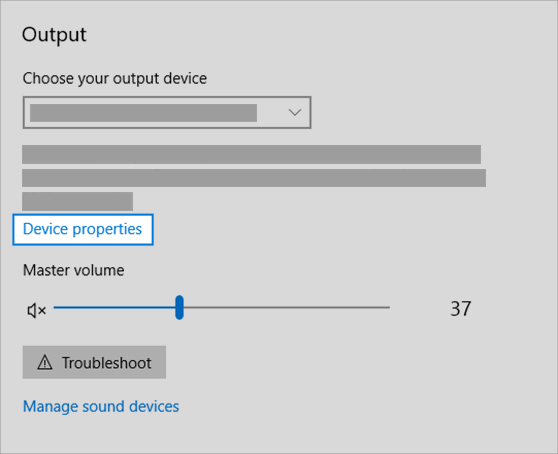The width and height of the screenshot is (558, 454).
Task: Click the Troubleshoot button
Action: point(94,362)
